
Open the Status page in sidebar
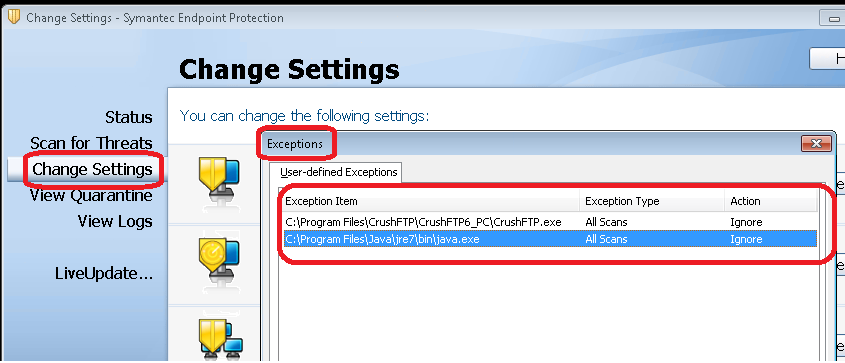pyautogui.click(x=129, y=117)
